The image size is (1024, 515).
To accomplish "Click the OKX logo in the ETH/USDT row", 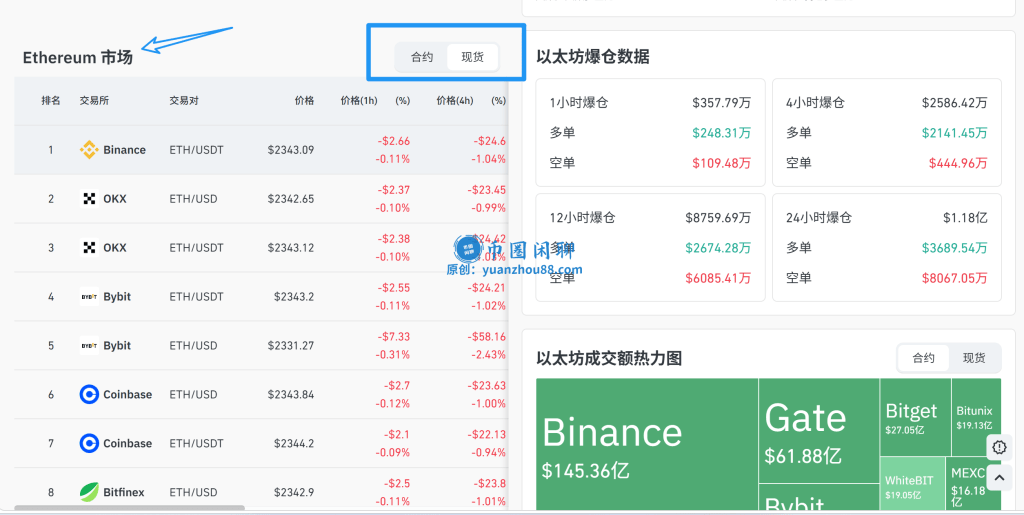I will tap(89, 247).
